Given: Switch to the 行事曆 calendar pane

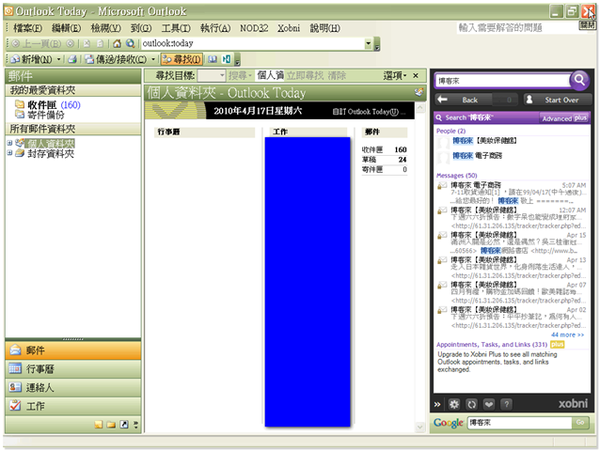Looking at the screenshot, I should coord(73,369).
